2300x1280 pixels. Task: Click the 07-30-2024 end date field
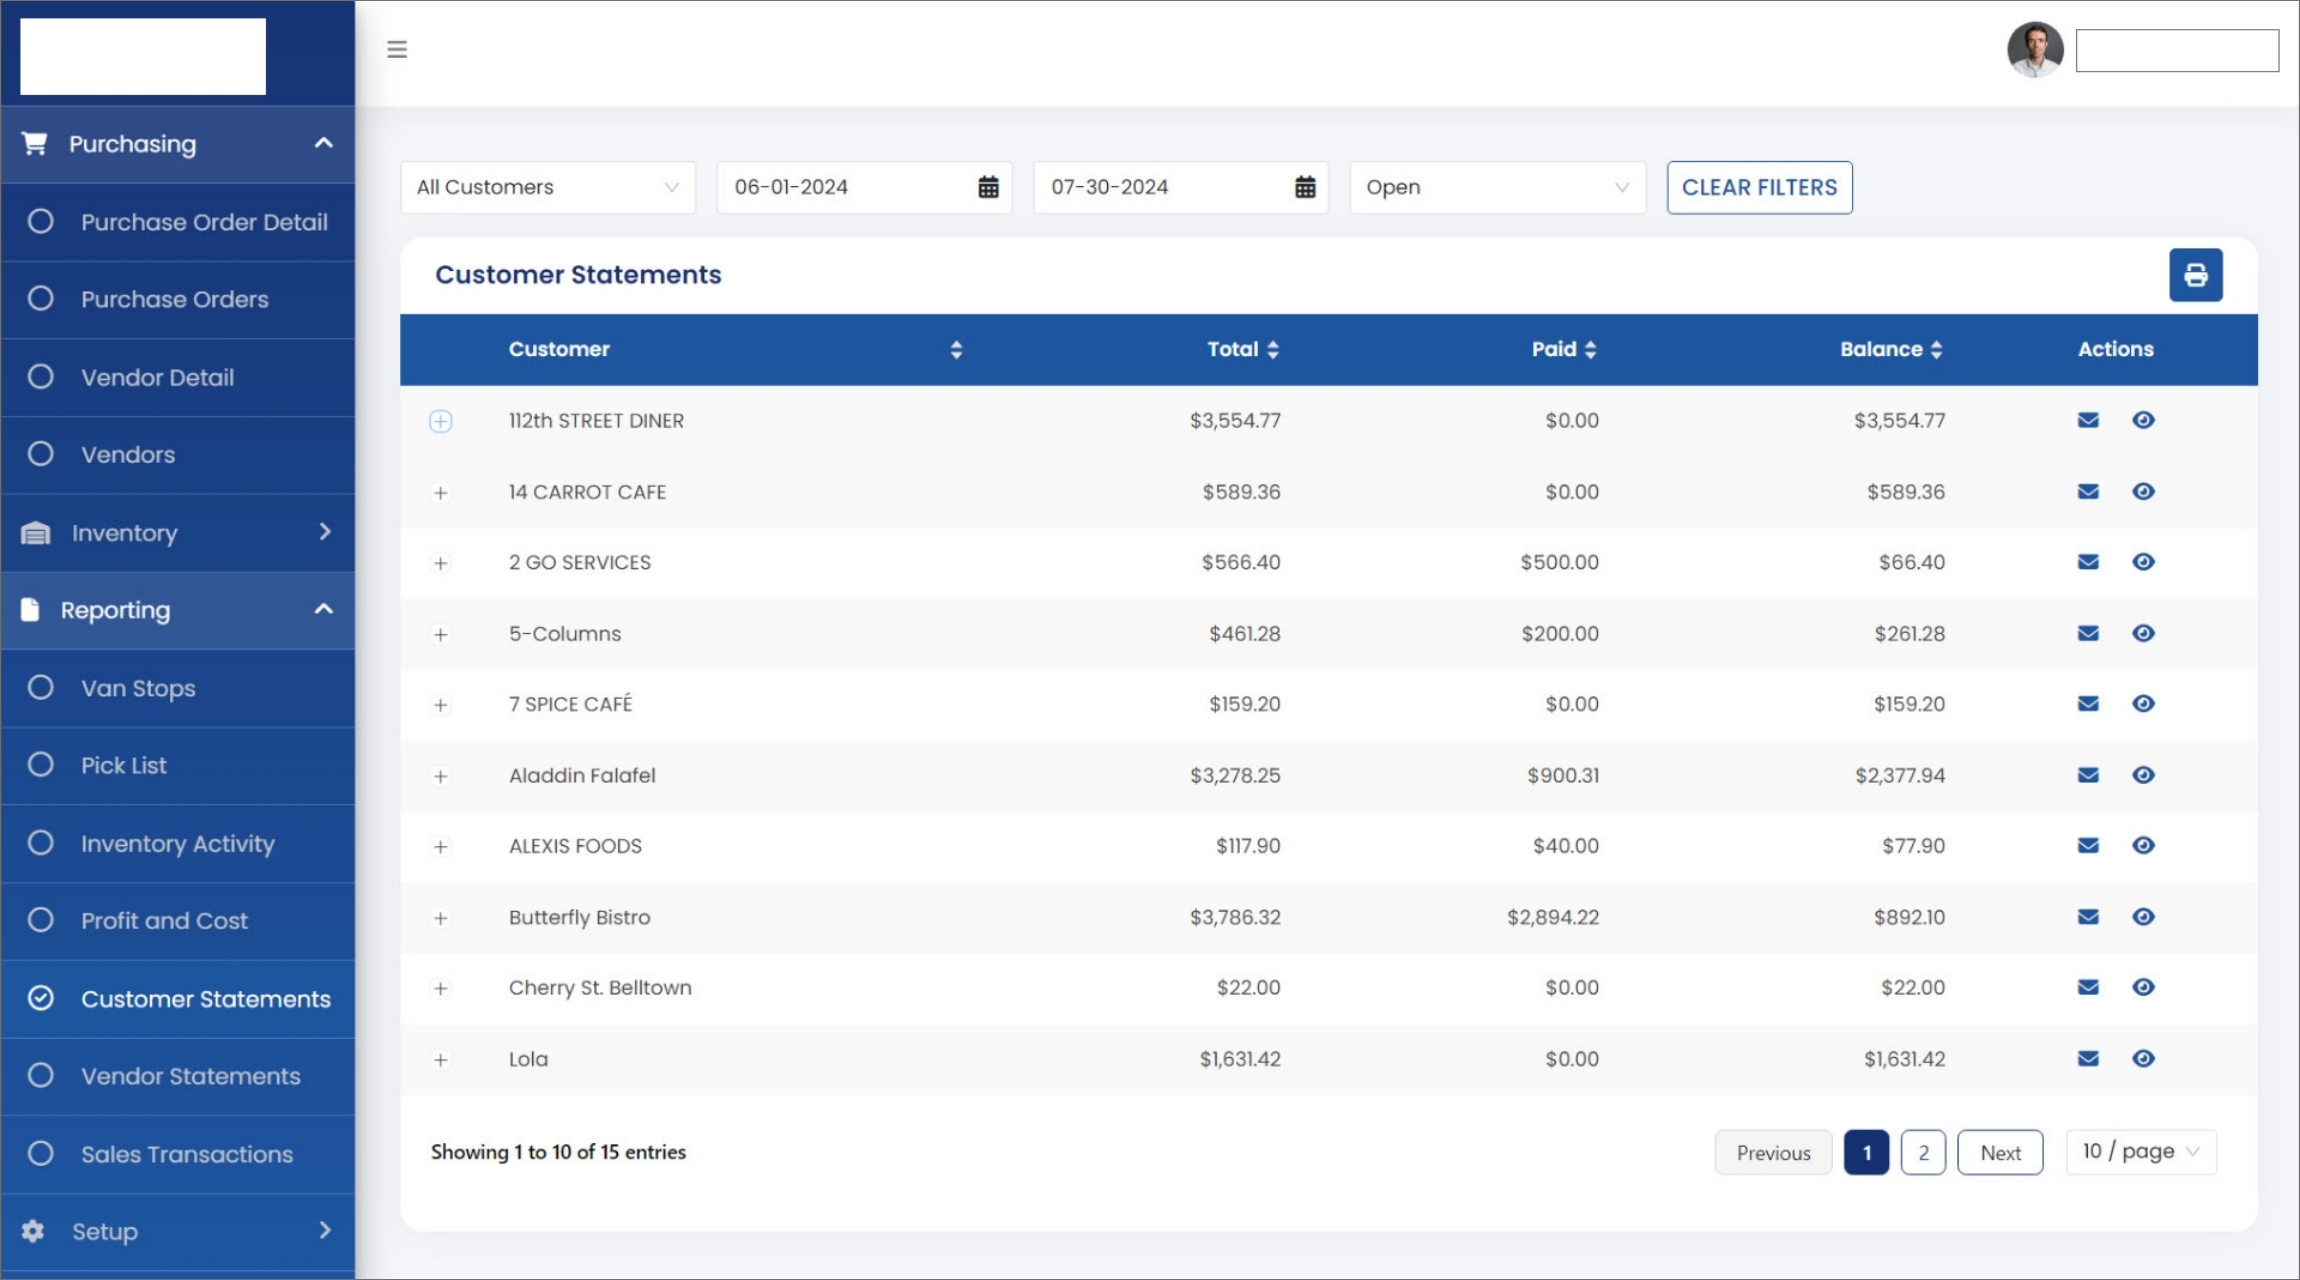click(x=1181, y=187)
